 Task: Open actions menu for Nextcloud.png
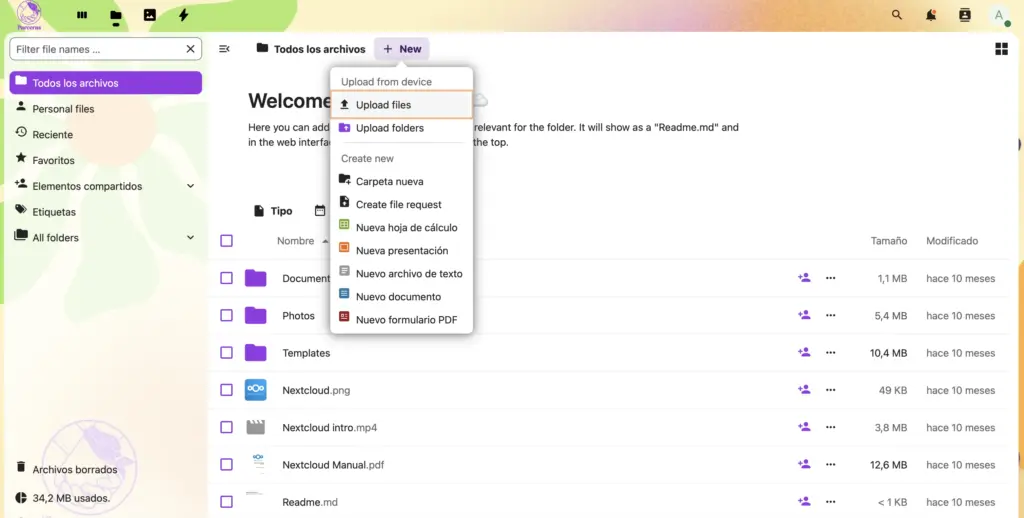pos(830,390)
